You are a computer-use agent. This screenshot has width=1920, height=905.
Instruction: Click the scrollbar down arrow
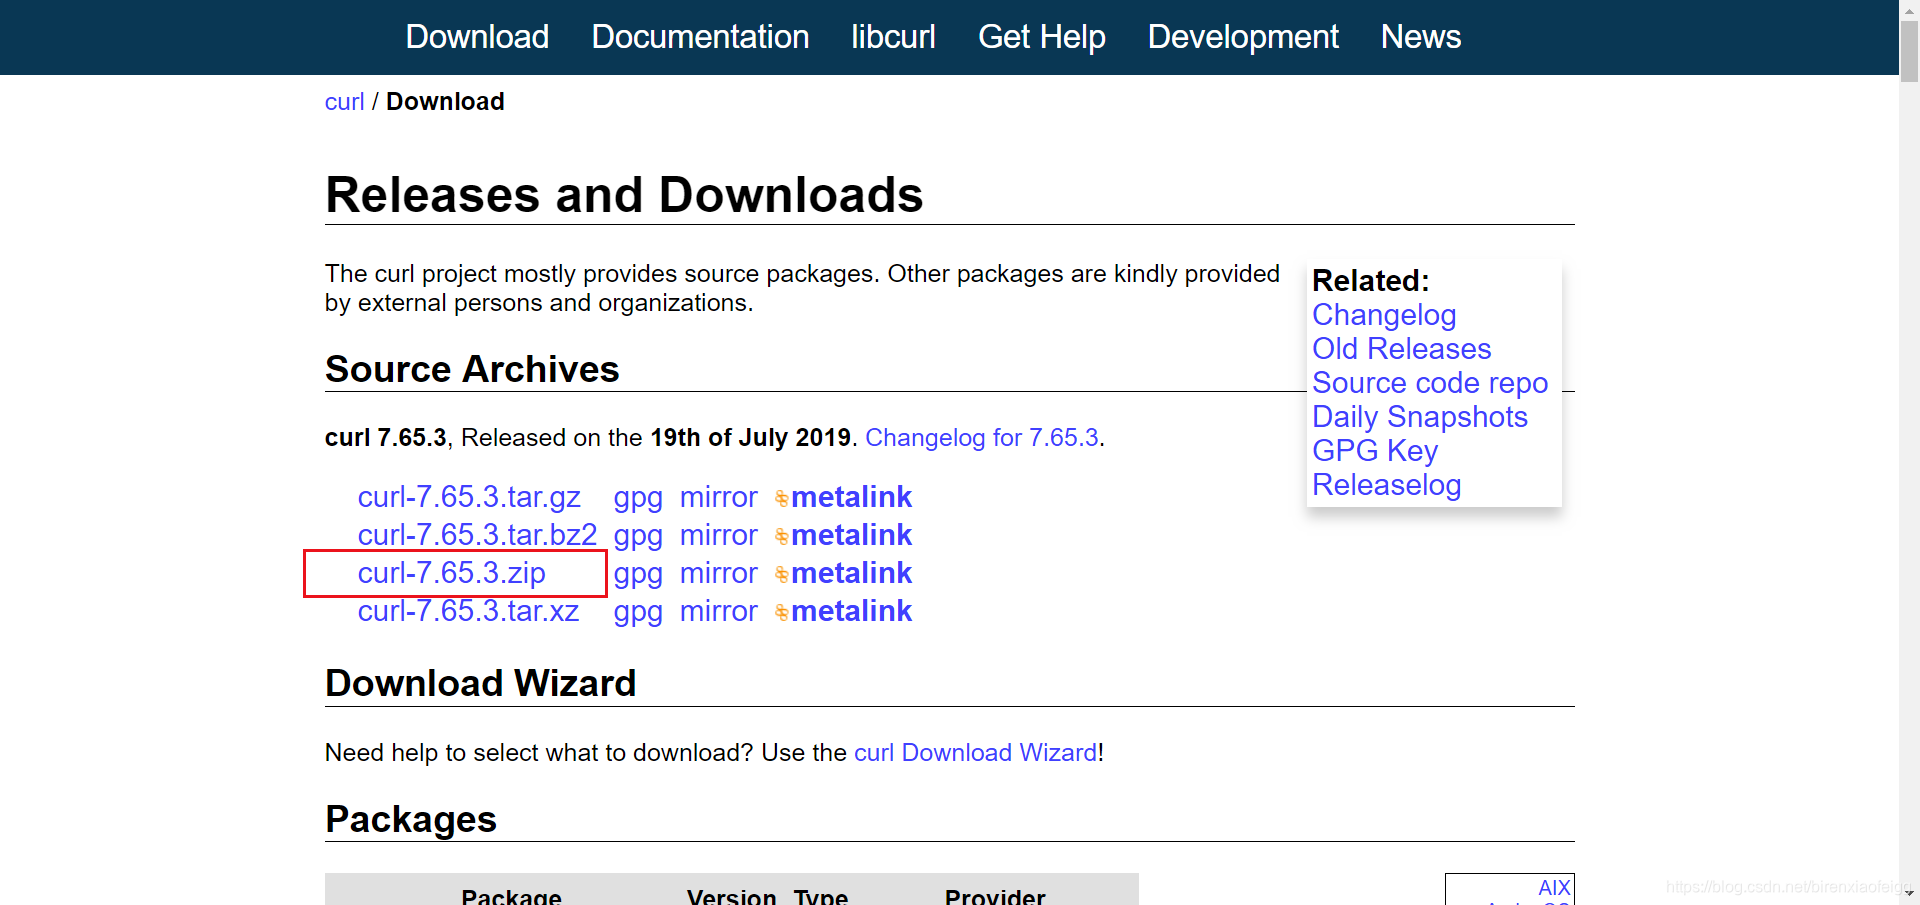(1909, 894)
